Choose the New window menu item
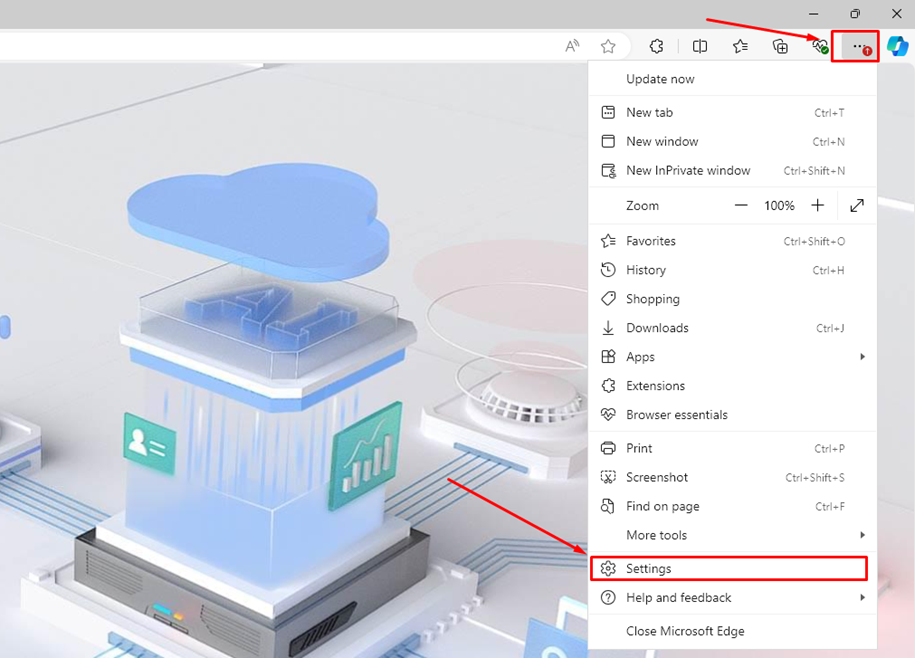 tap(732, 141)
